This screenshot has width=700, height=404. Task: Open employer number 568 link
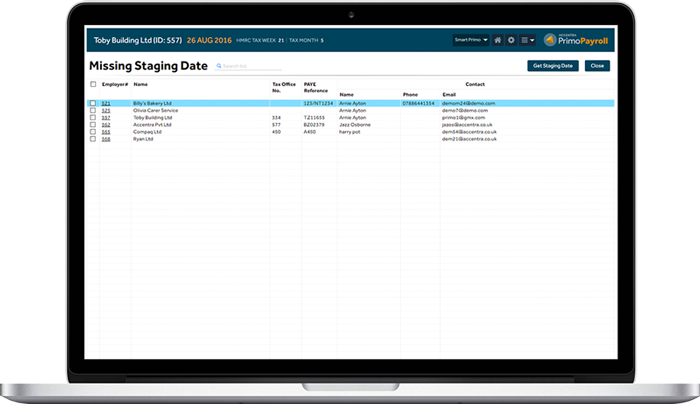point(106,139)
